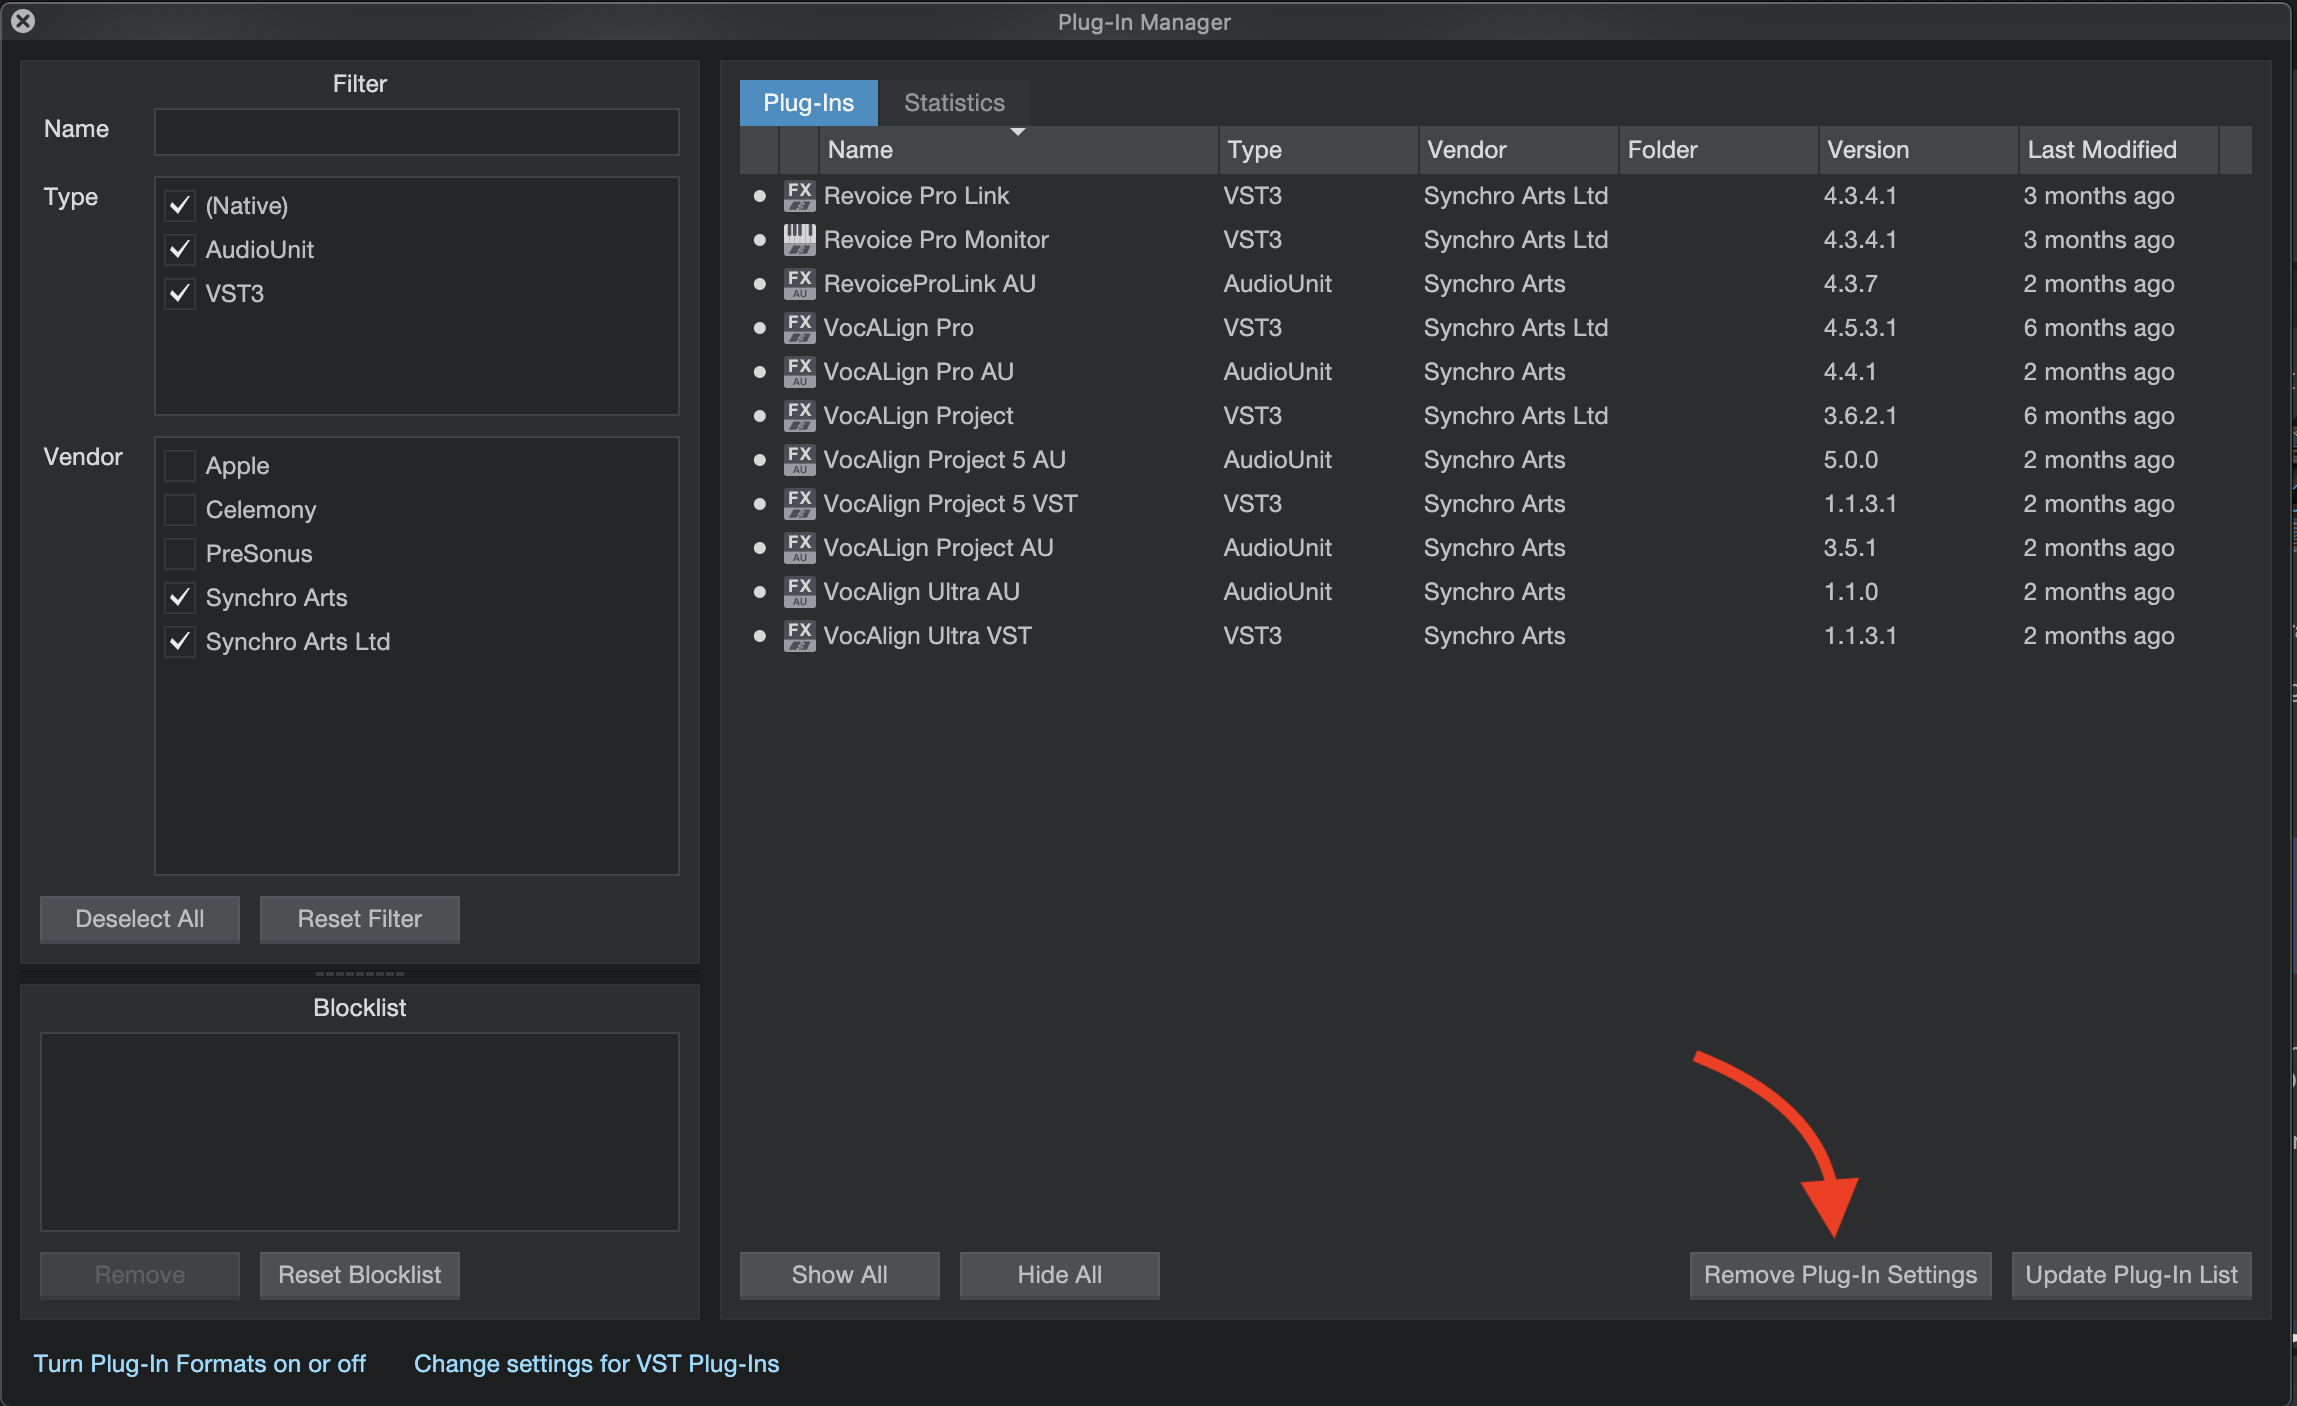Toggle visibility dot for RevoiceProLink AU
The image size is (2297, 1406).
[x=760, y=284]
